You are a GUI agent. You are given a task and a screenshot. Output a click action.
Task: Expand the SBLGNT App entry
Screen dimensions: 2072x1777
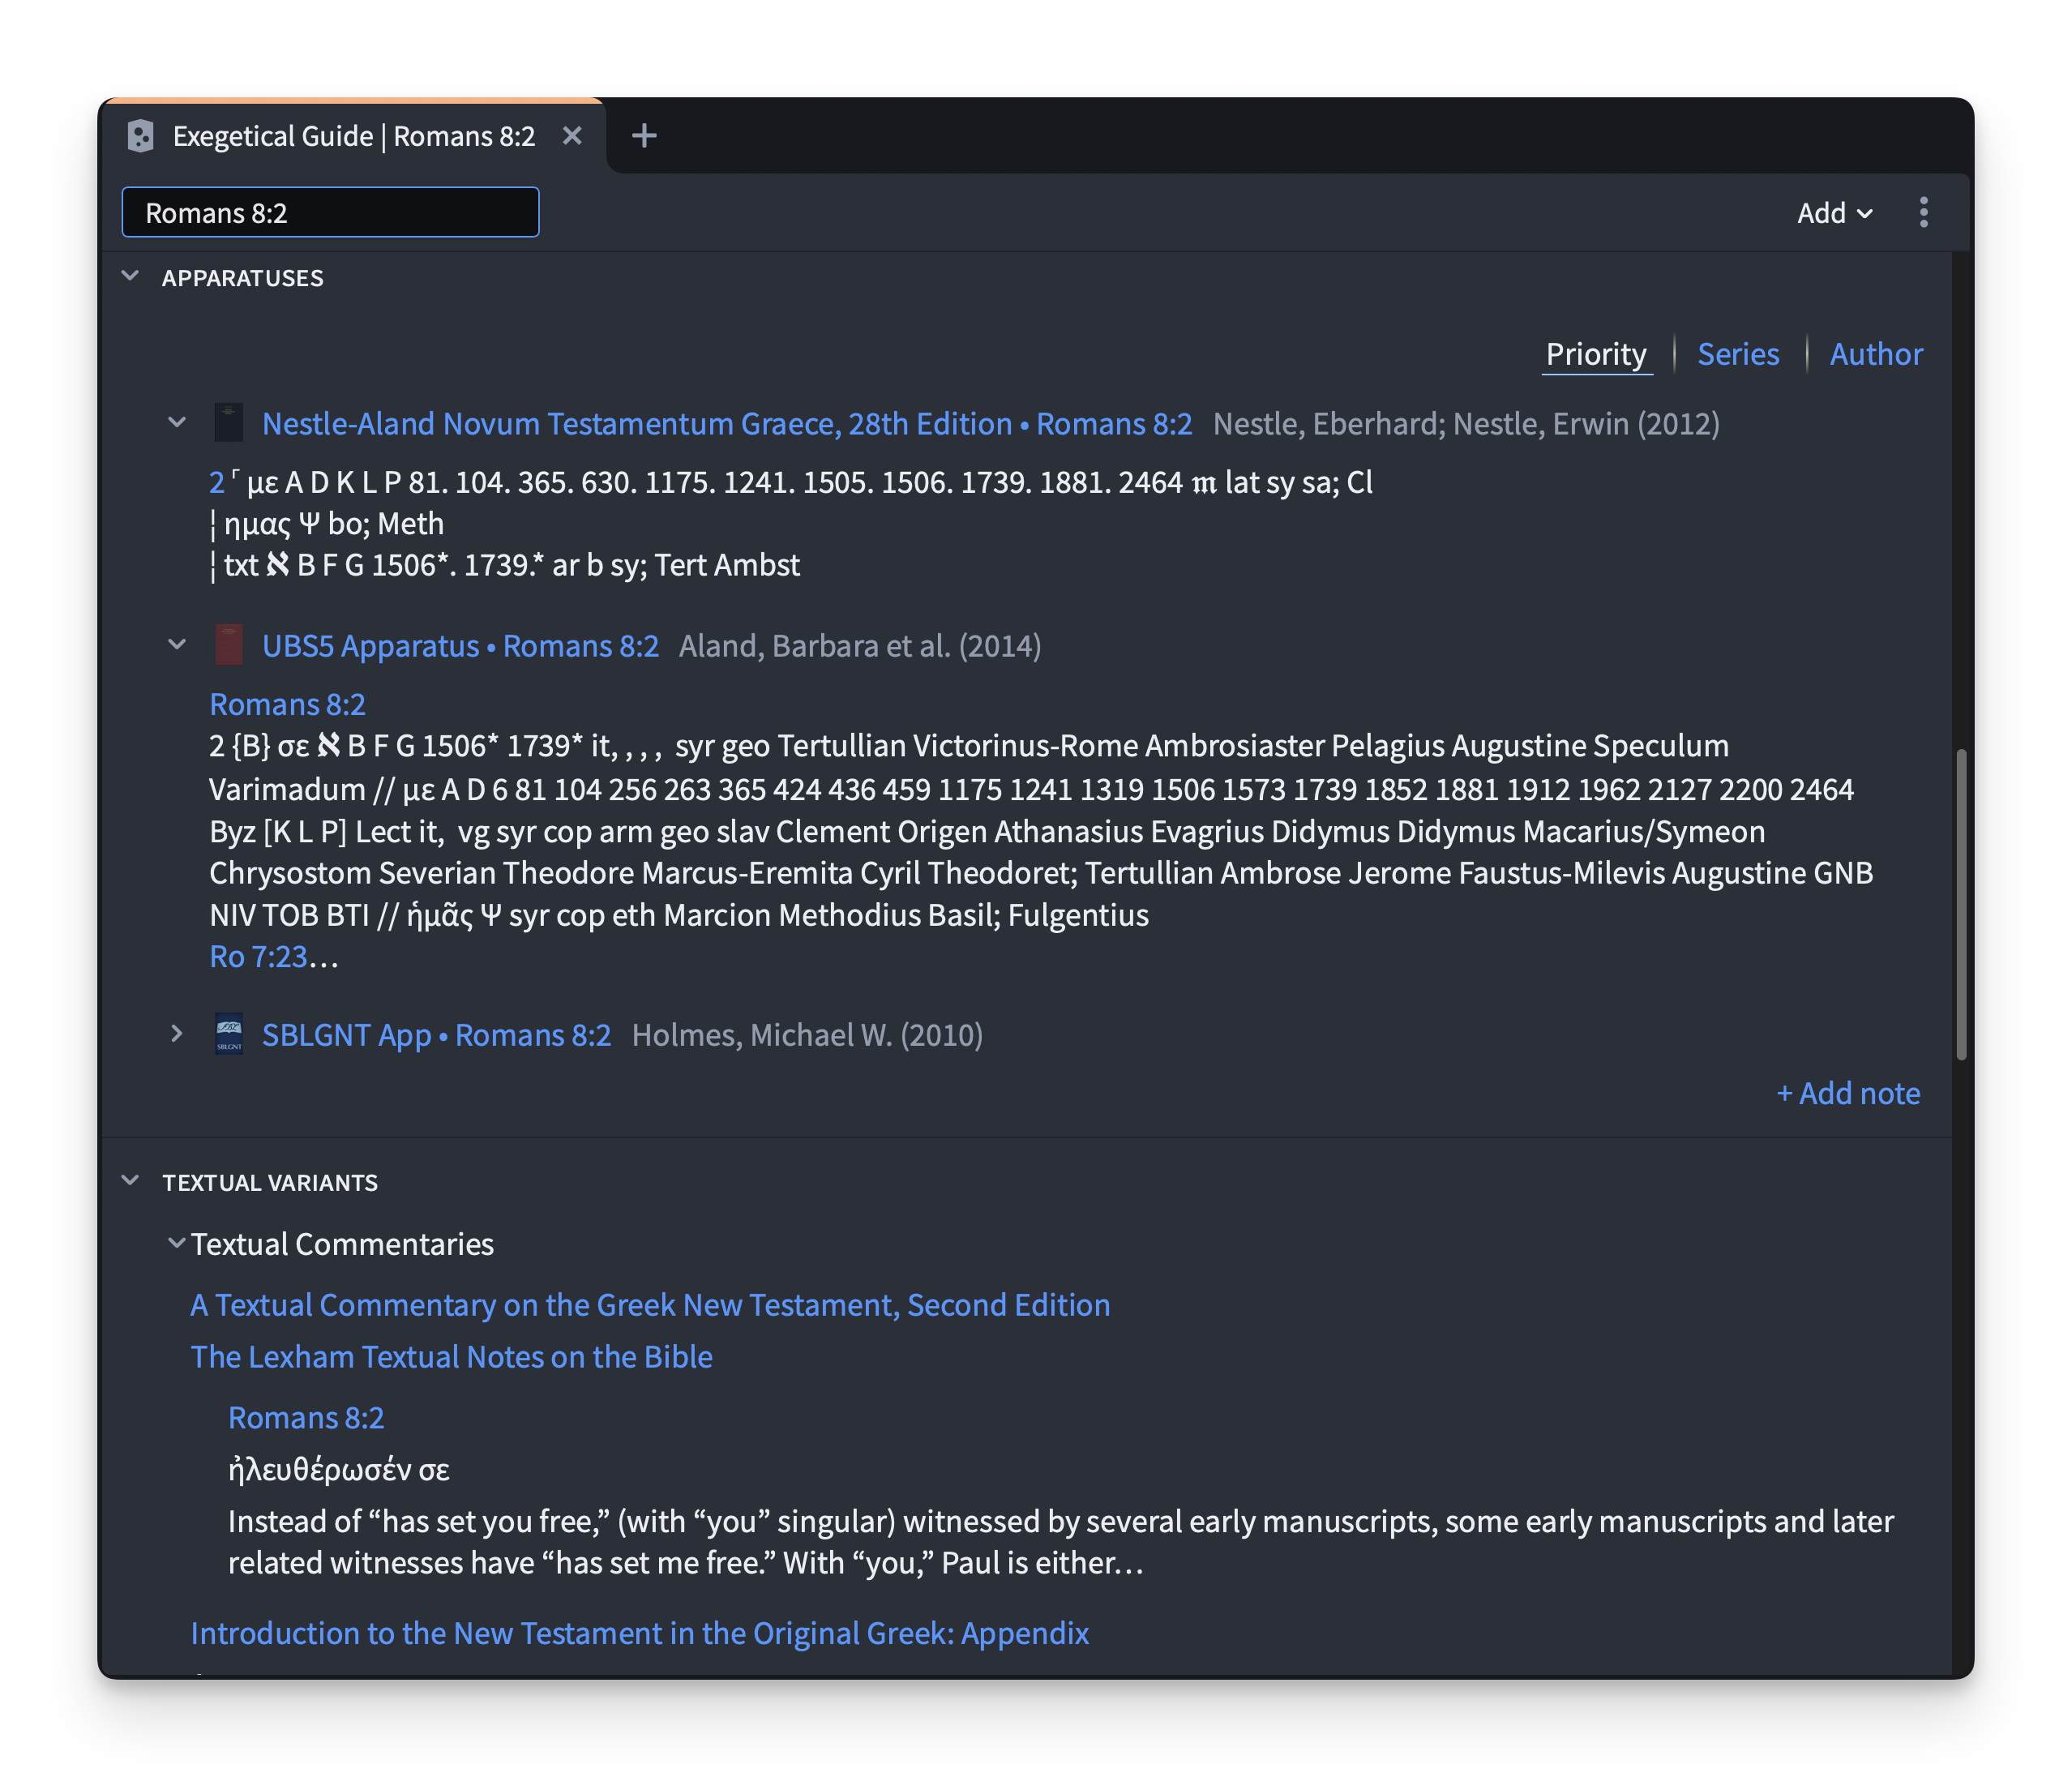pyautogui.click(x=177, y=1034)
